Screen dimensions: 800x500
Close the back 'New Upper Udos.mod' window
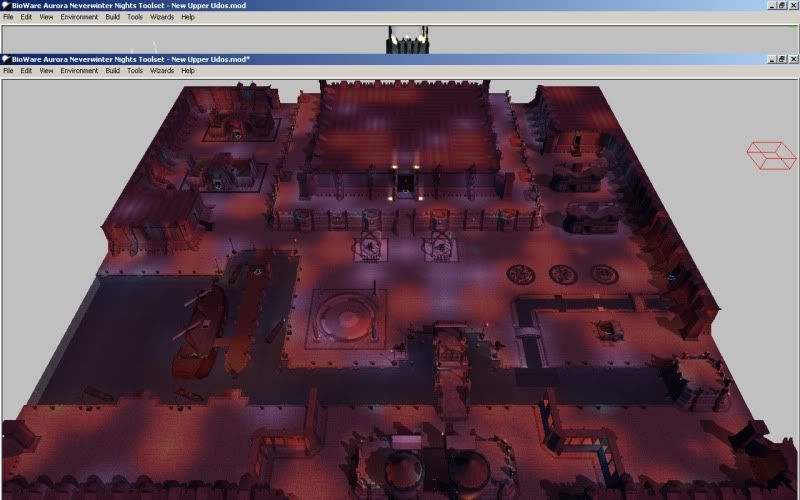click(793, 5)
